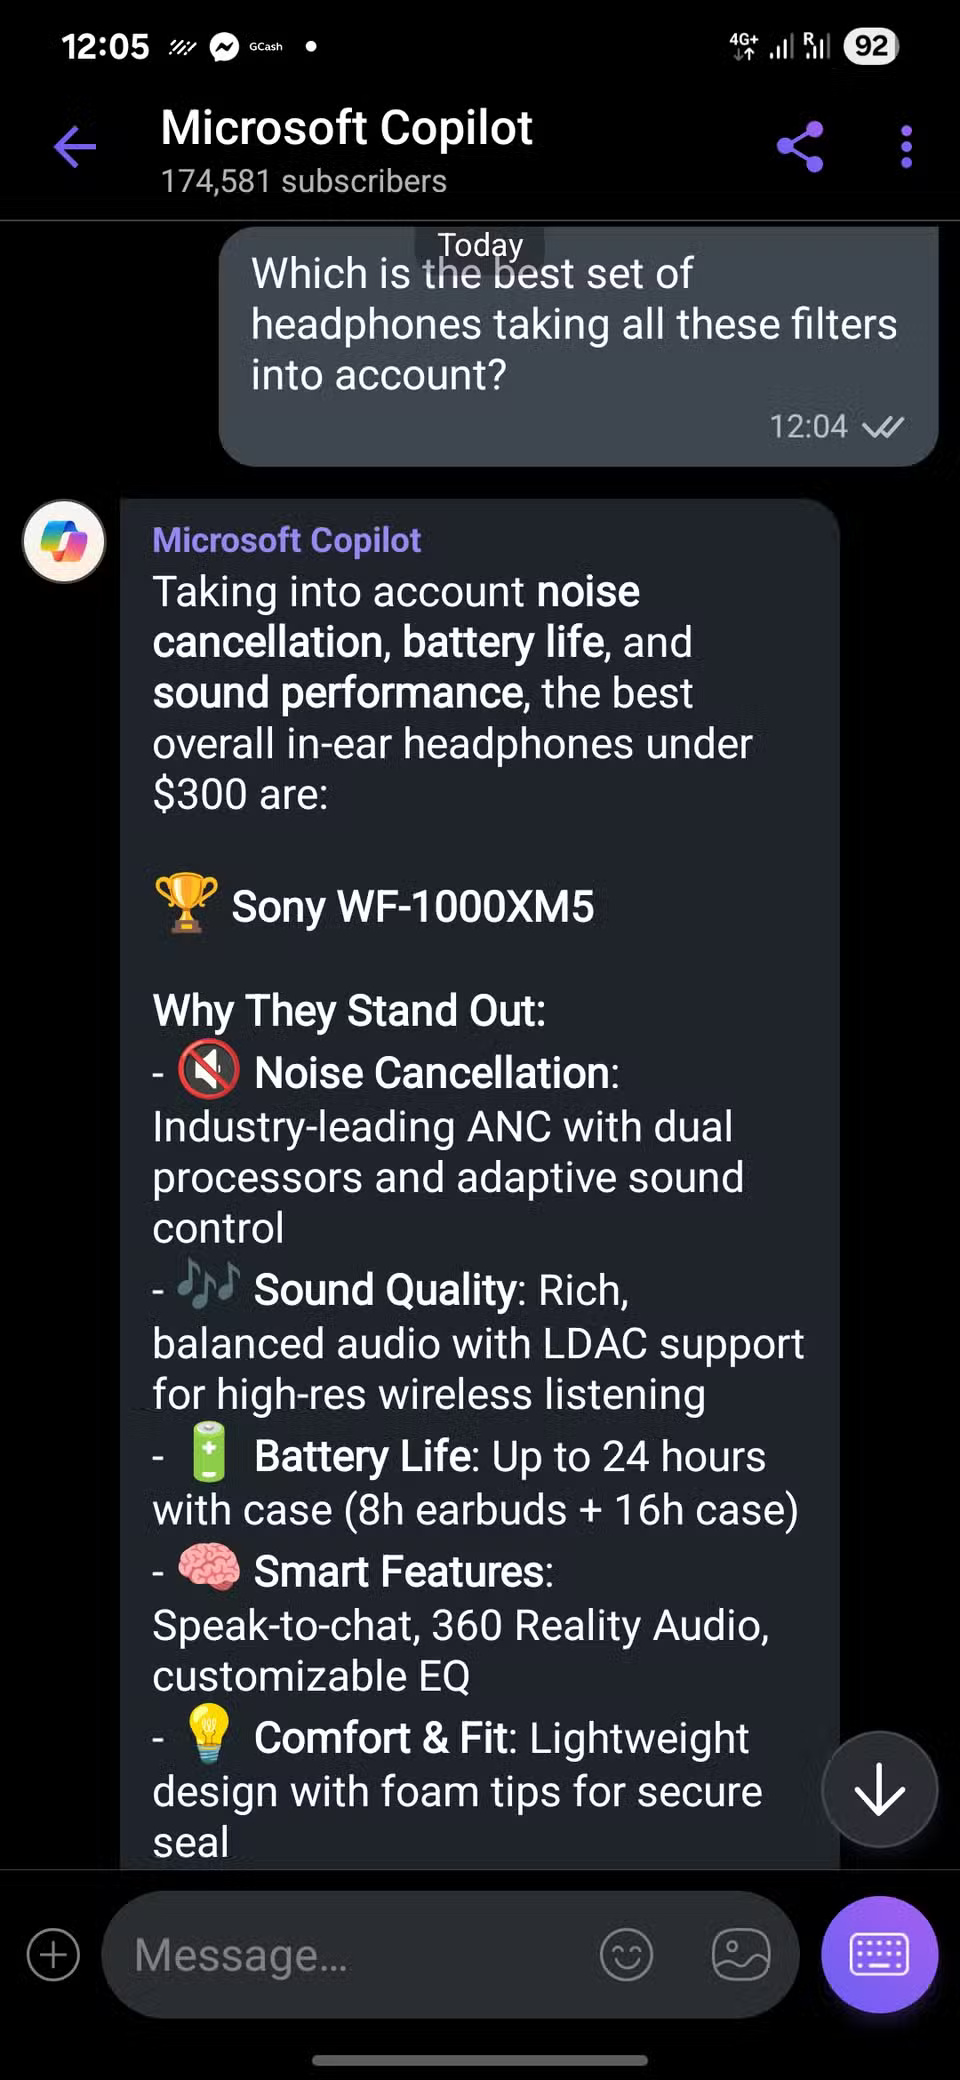This screenshot has height=2080, width=960.
Task: Tap the Today date label
Action: tap(480, 244)
